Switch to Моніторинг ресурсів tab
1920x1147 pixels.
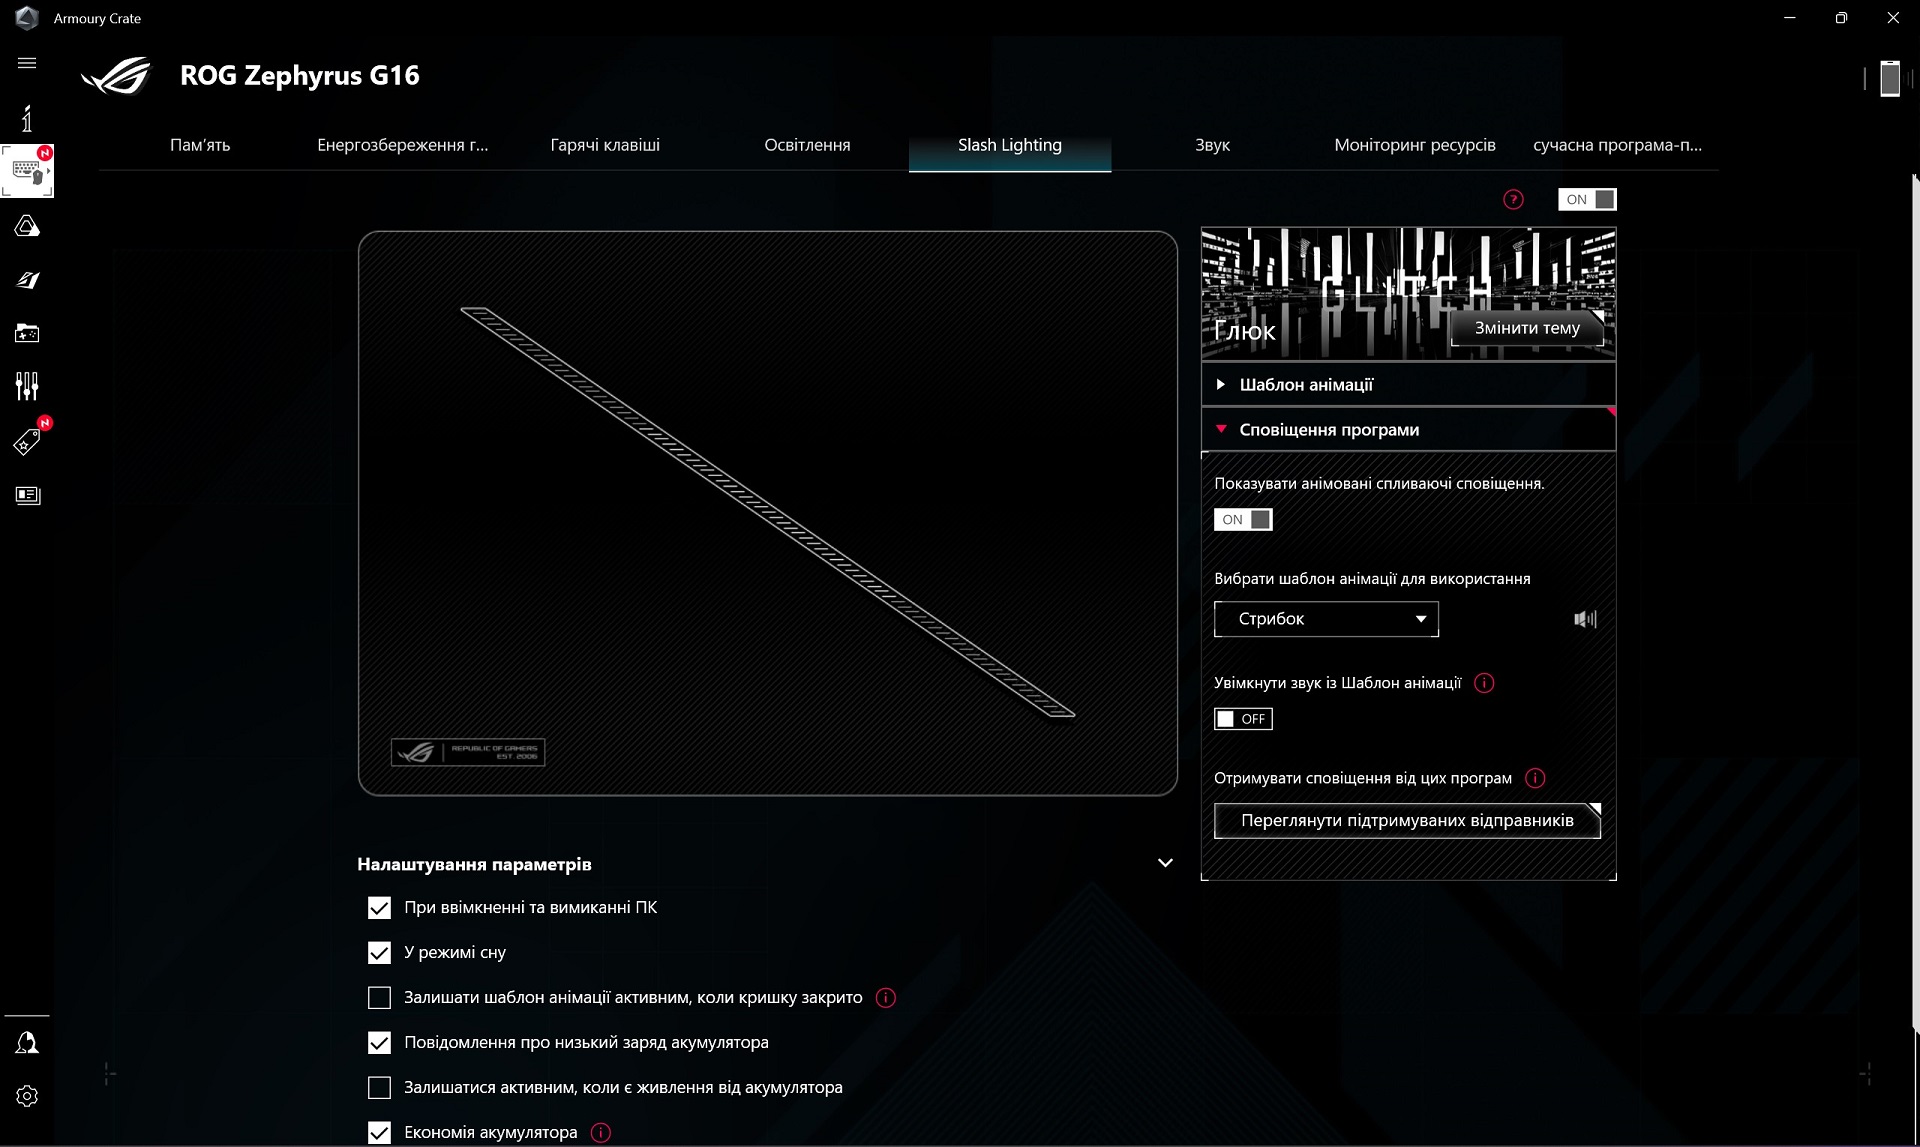[x=1415, y=145]
